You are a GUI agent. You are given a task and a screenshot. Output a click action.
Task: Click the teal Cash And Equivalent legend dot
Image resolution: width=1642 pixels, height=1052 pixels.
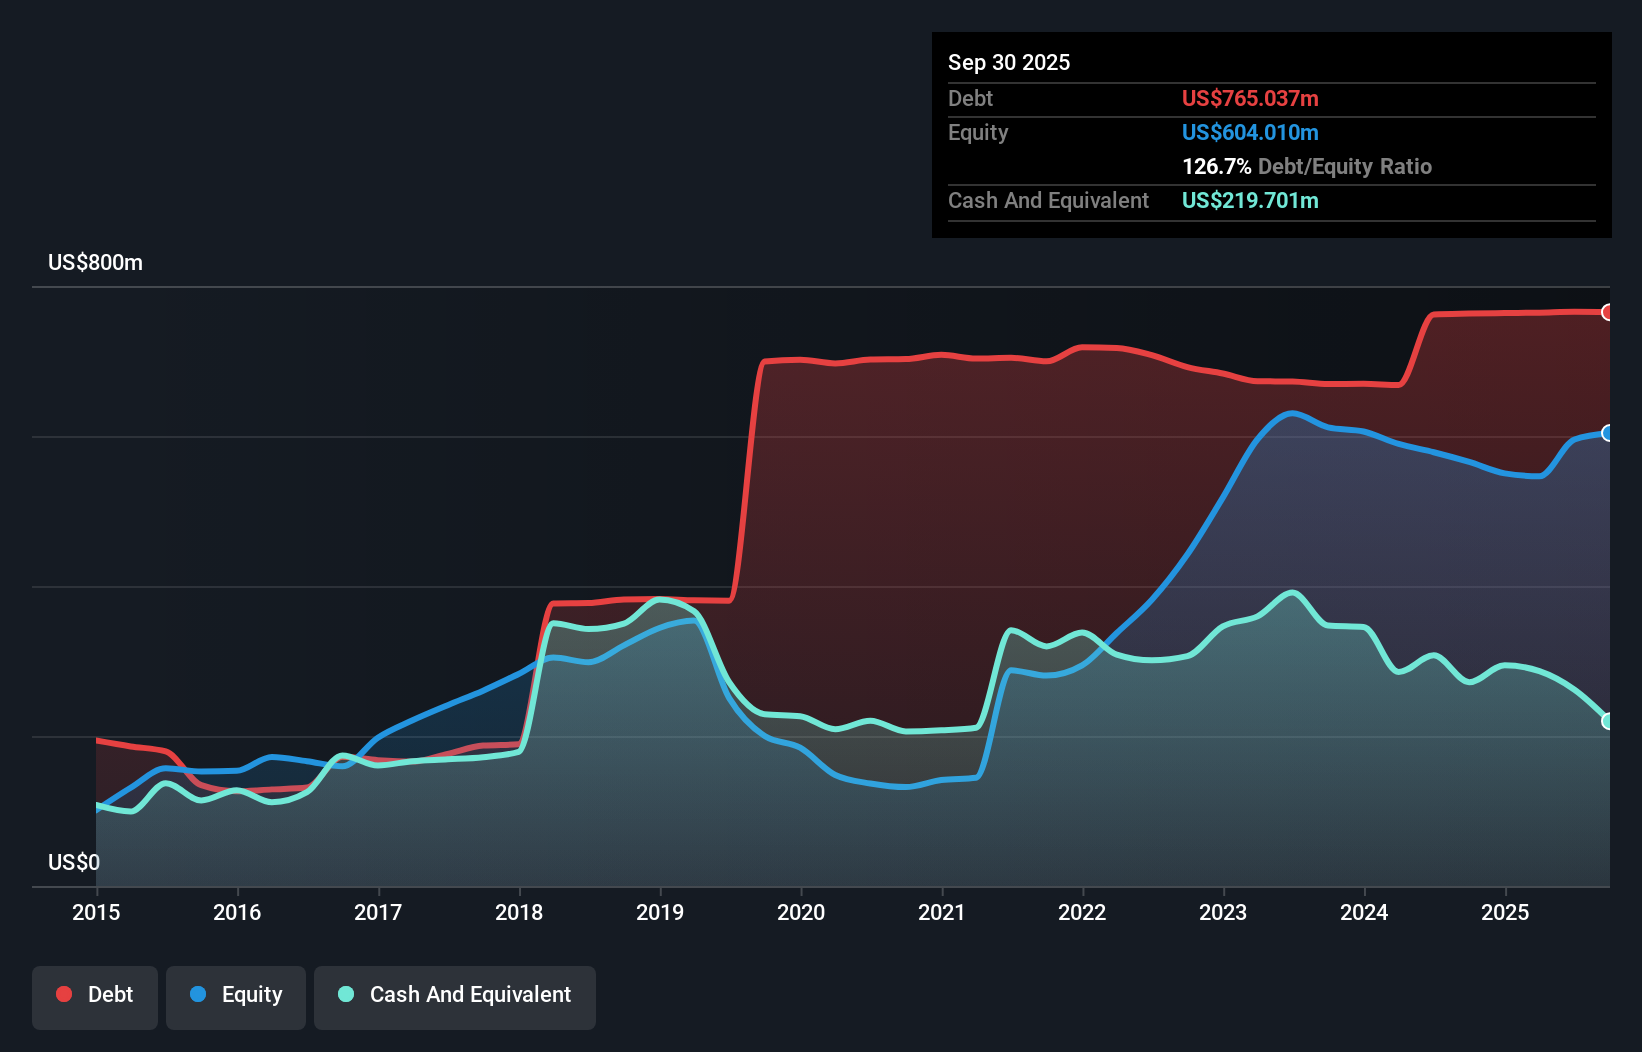tap(345, 994)
